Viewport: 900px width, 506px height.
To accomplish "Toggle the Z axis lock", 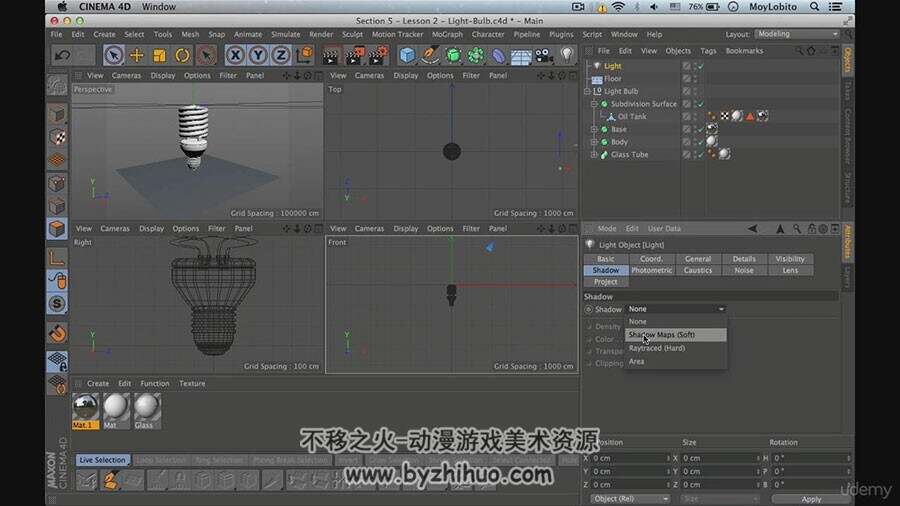I will (x=281, y=55).
